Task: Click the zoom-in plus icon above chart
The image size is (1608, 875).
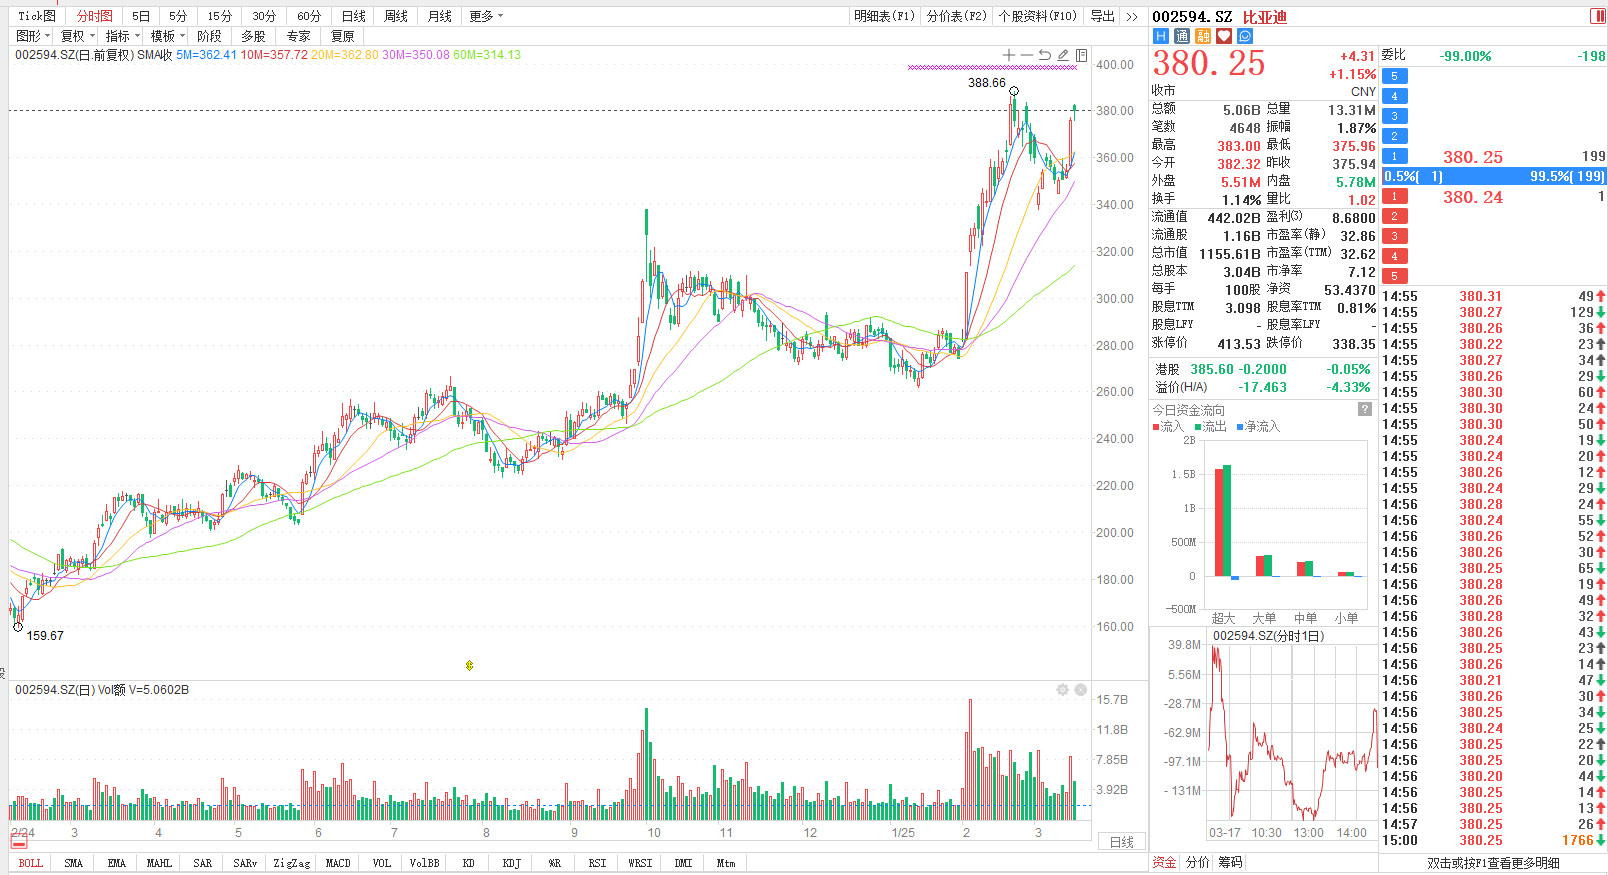Action: 1009,55
